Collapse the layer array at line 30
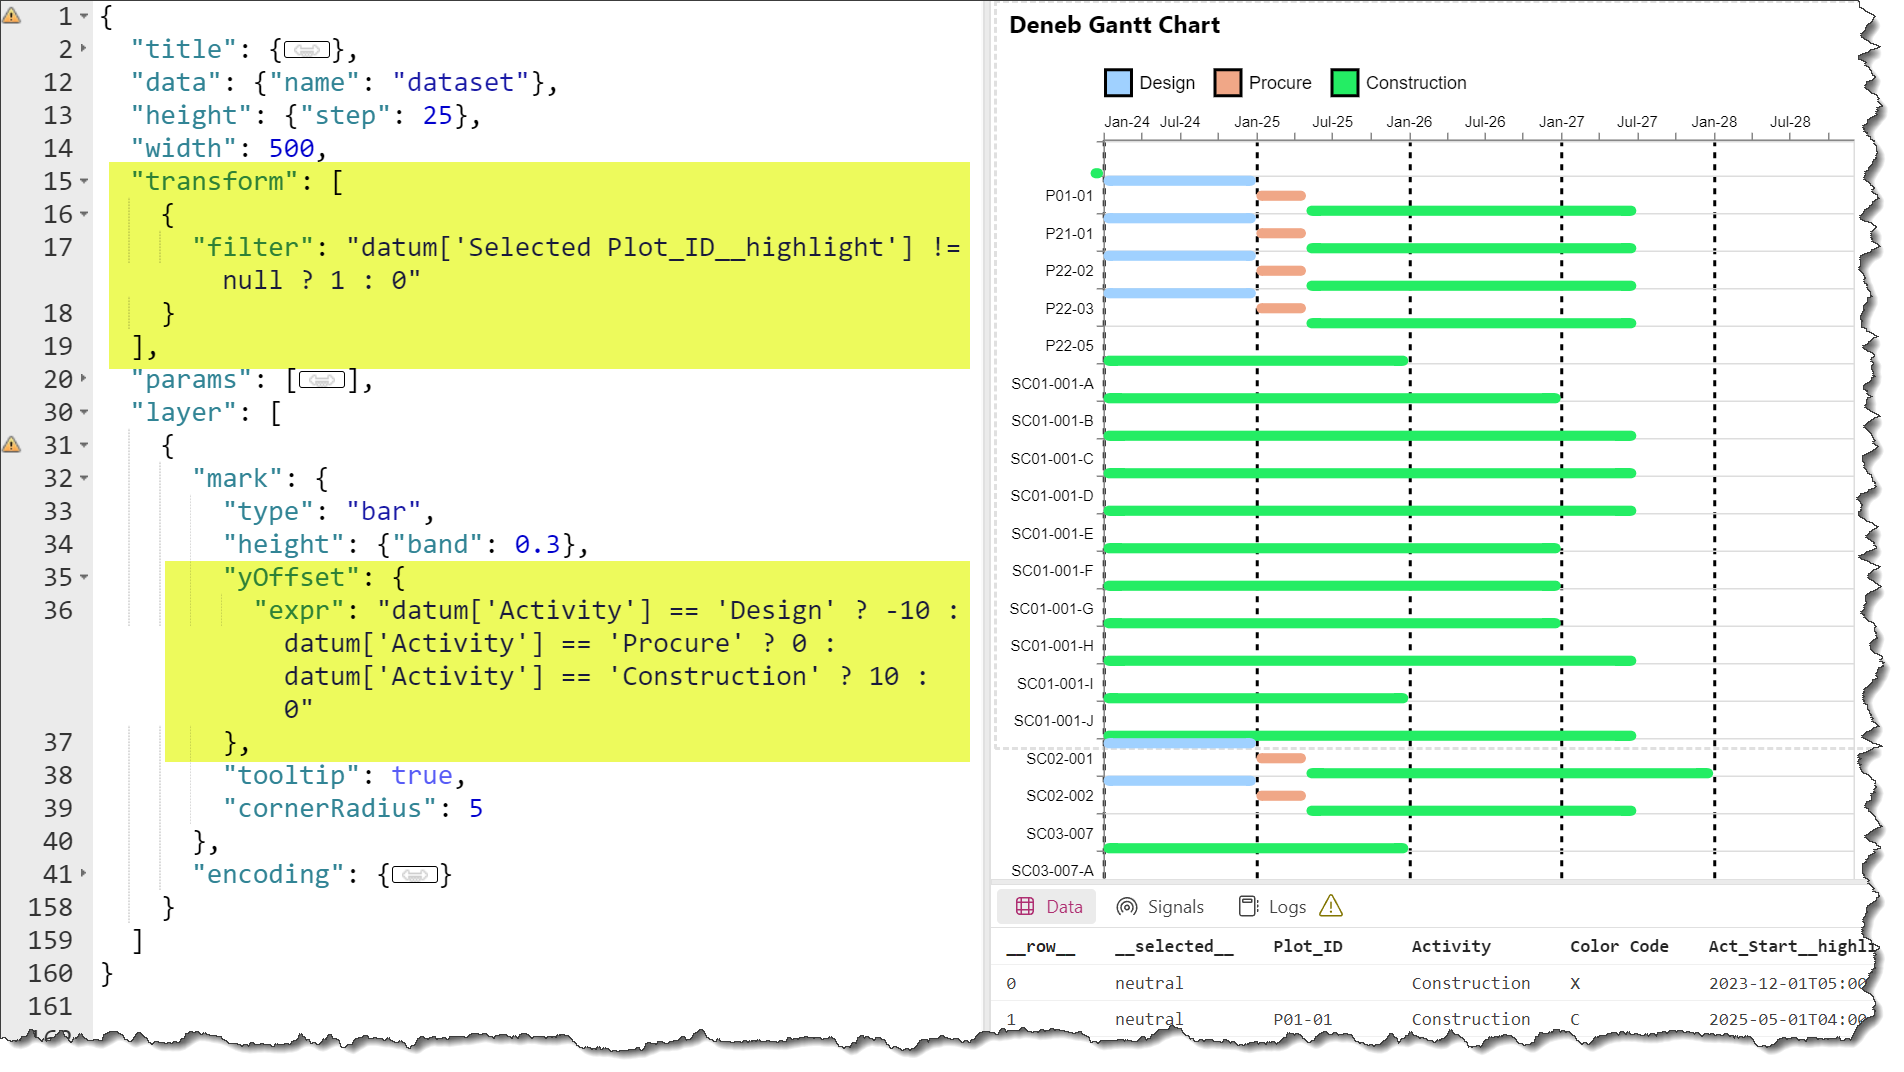Viewport: 1904px width, 1072px height. pos(82,412)
